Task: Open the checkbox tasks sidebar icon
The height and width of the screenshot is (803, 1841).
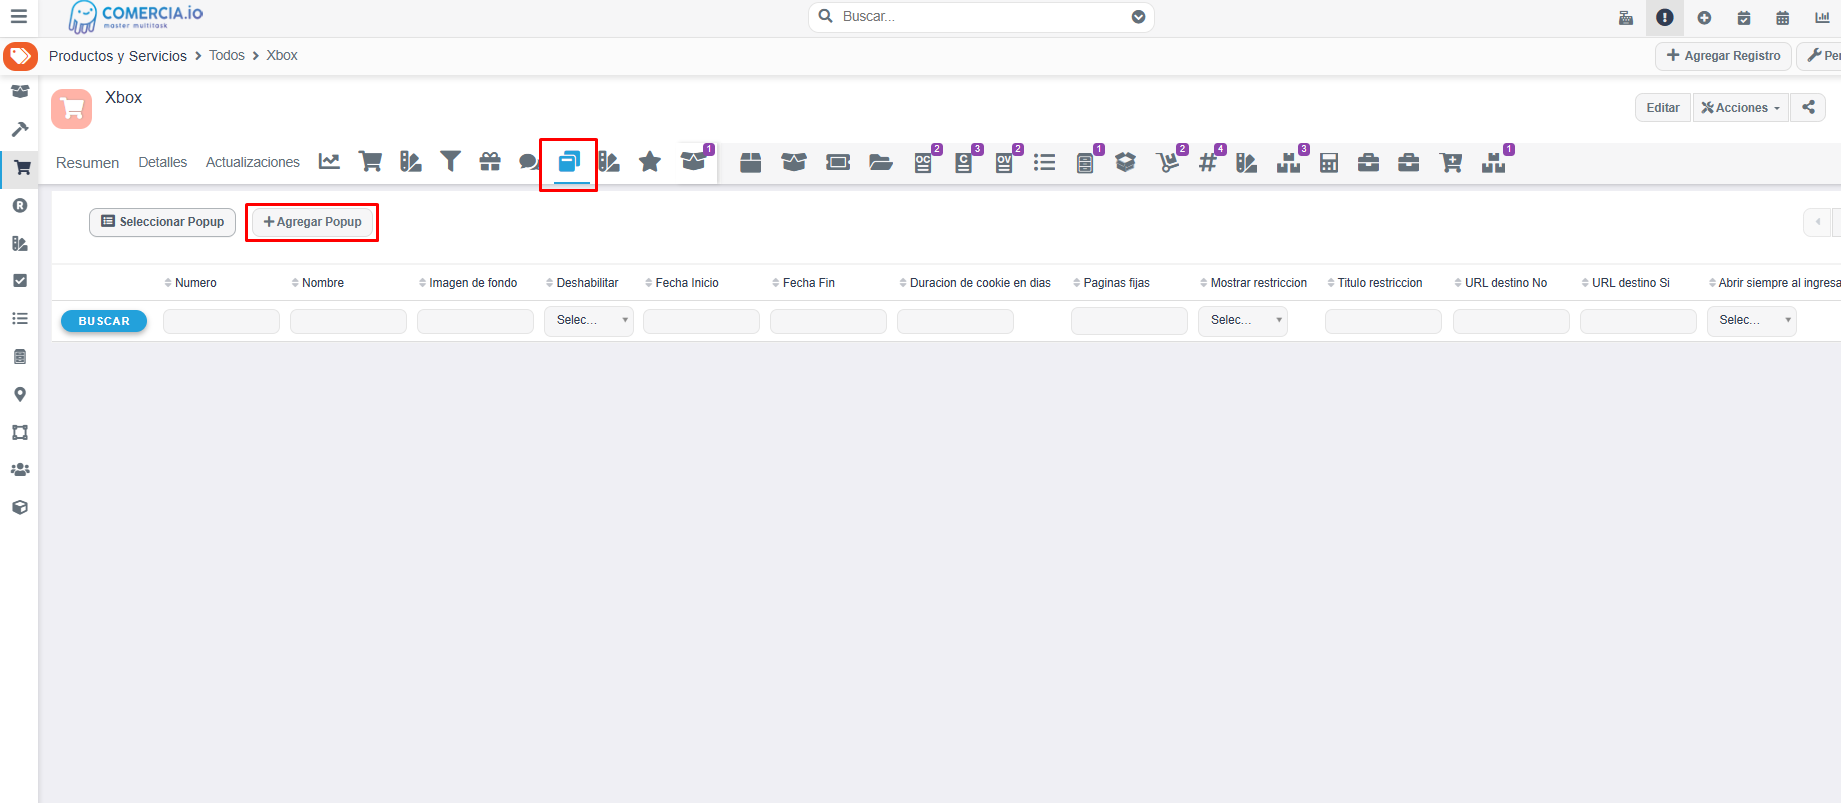Action: (x=20, y=281)
